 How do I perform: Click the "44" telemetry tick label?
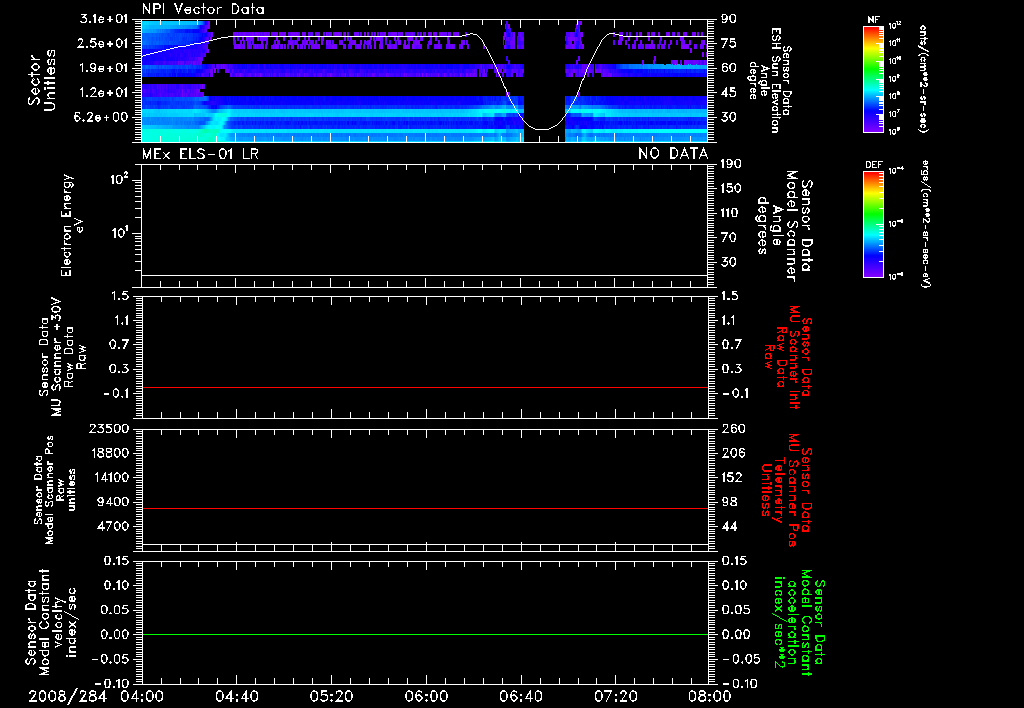pos(729,526)
